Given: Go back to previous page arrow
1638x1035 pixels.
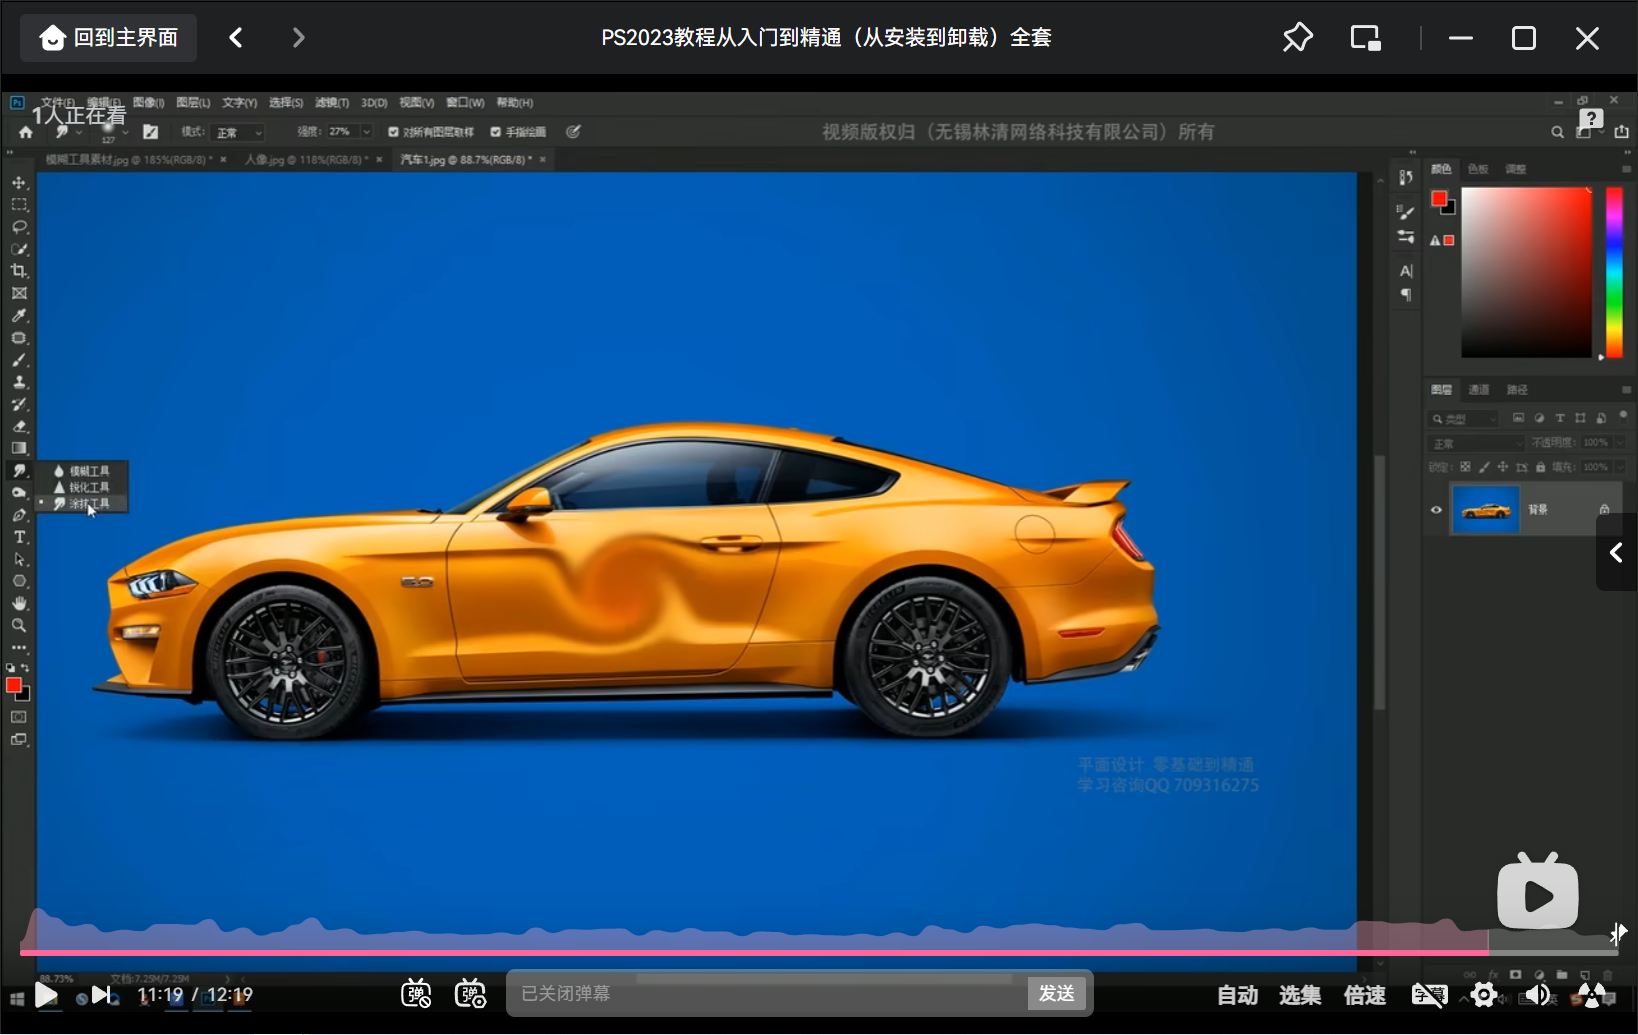Looking at the screenshot, I should [x=236, y=38].
